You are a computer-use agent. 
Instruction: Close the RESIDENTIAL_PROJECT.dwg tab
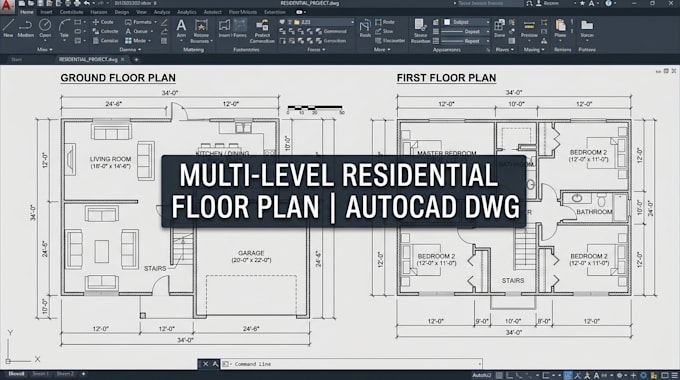point(123,59)
